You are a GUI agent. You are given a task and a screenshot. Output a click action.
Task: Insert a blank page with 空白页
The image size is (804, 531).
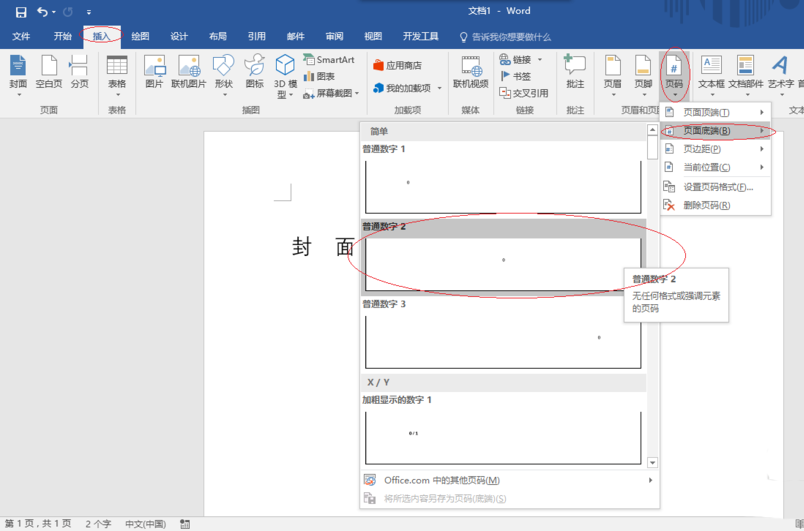49,72
